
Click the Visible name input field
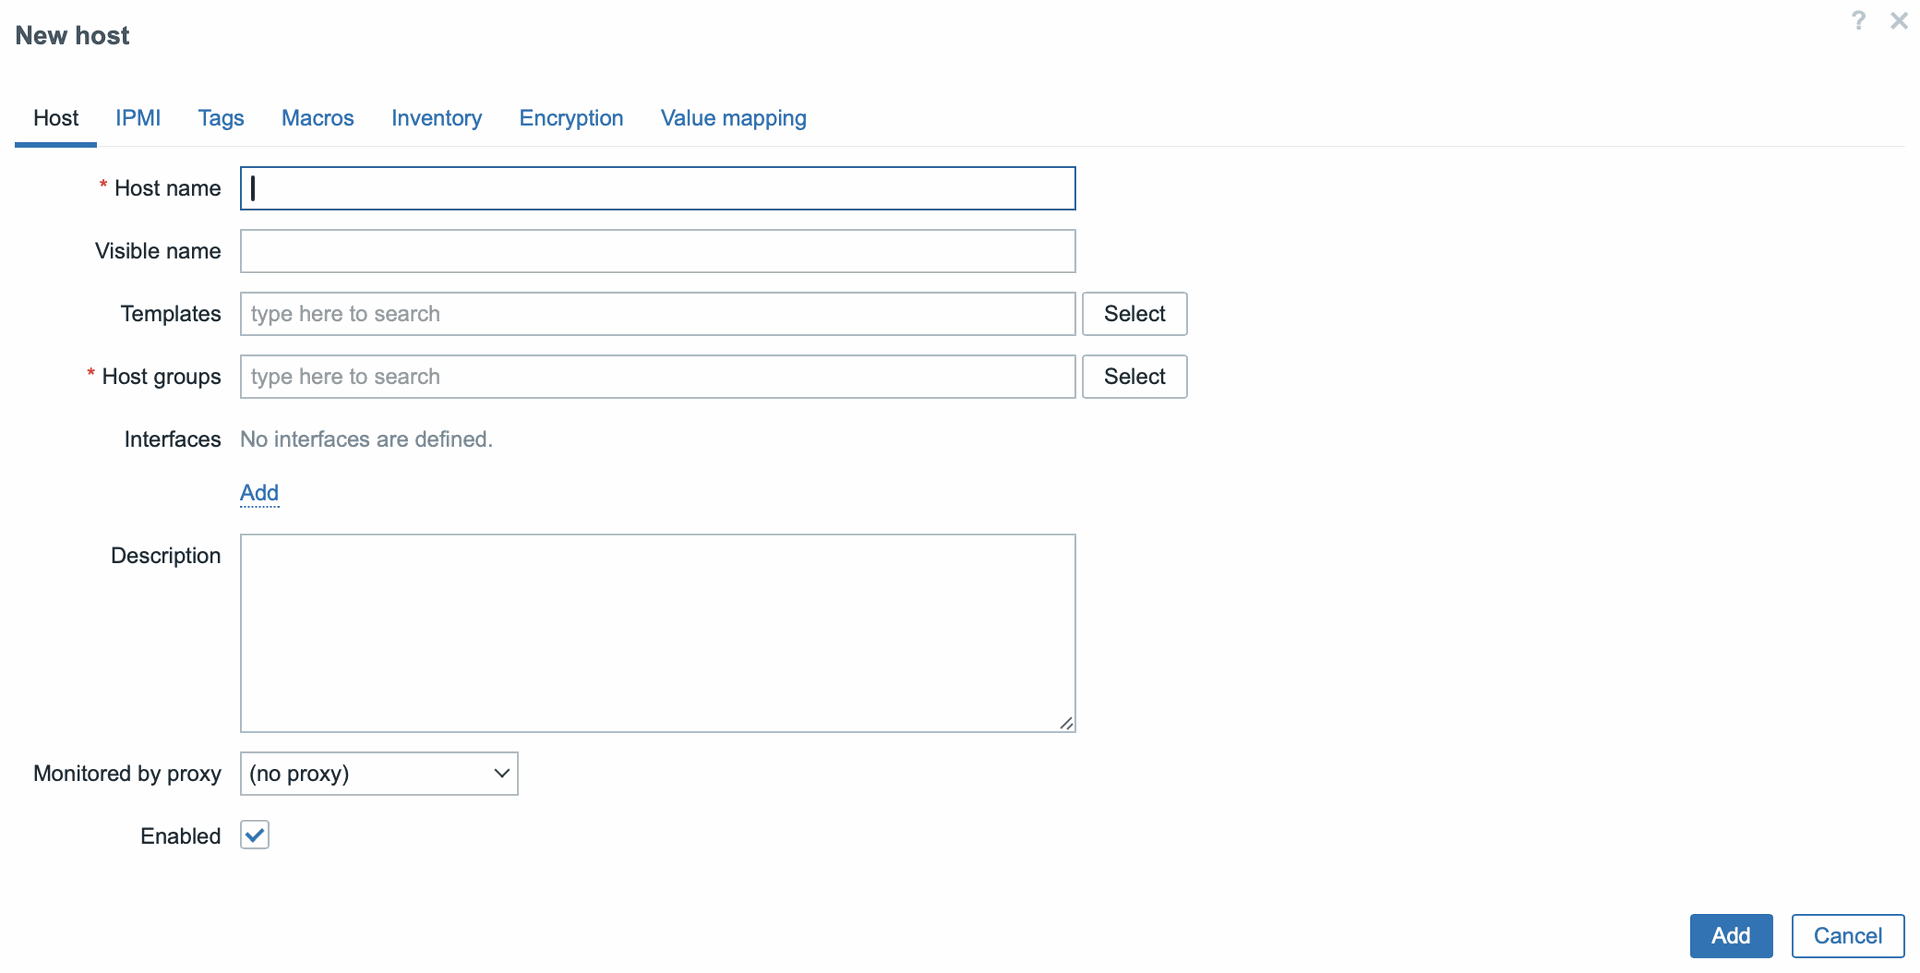pos(658,251)
